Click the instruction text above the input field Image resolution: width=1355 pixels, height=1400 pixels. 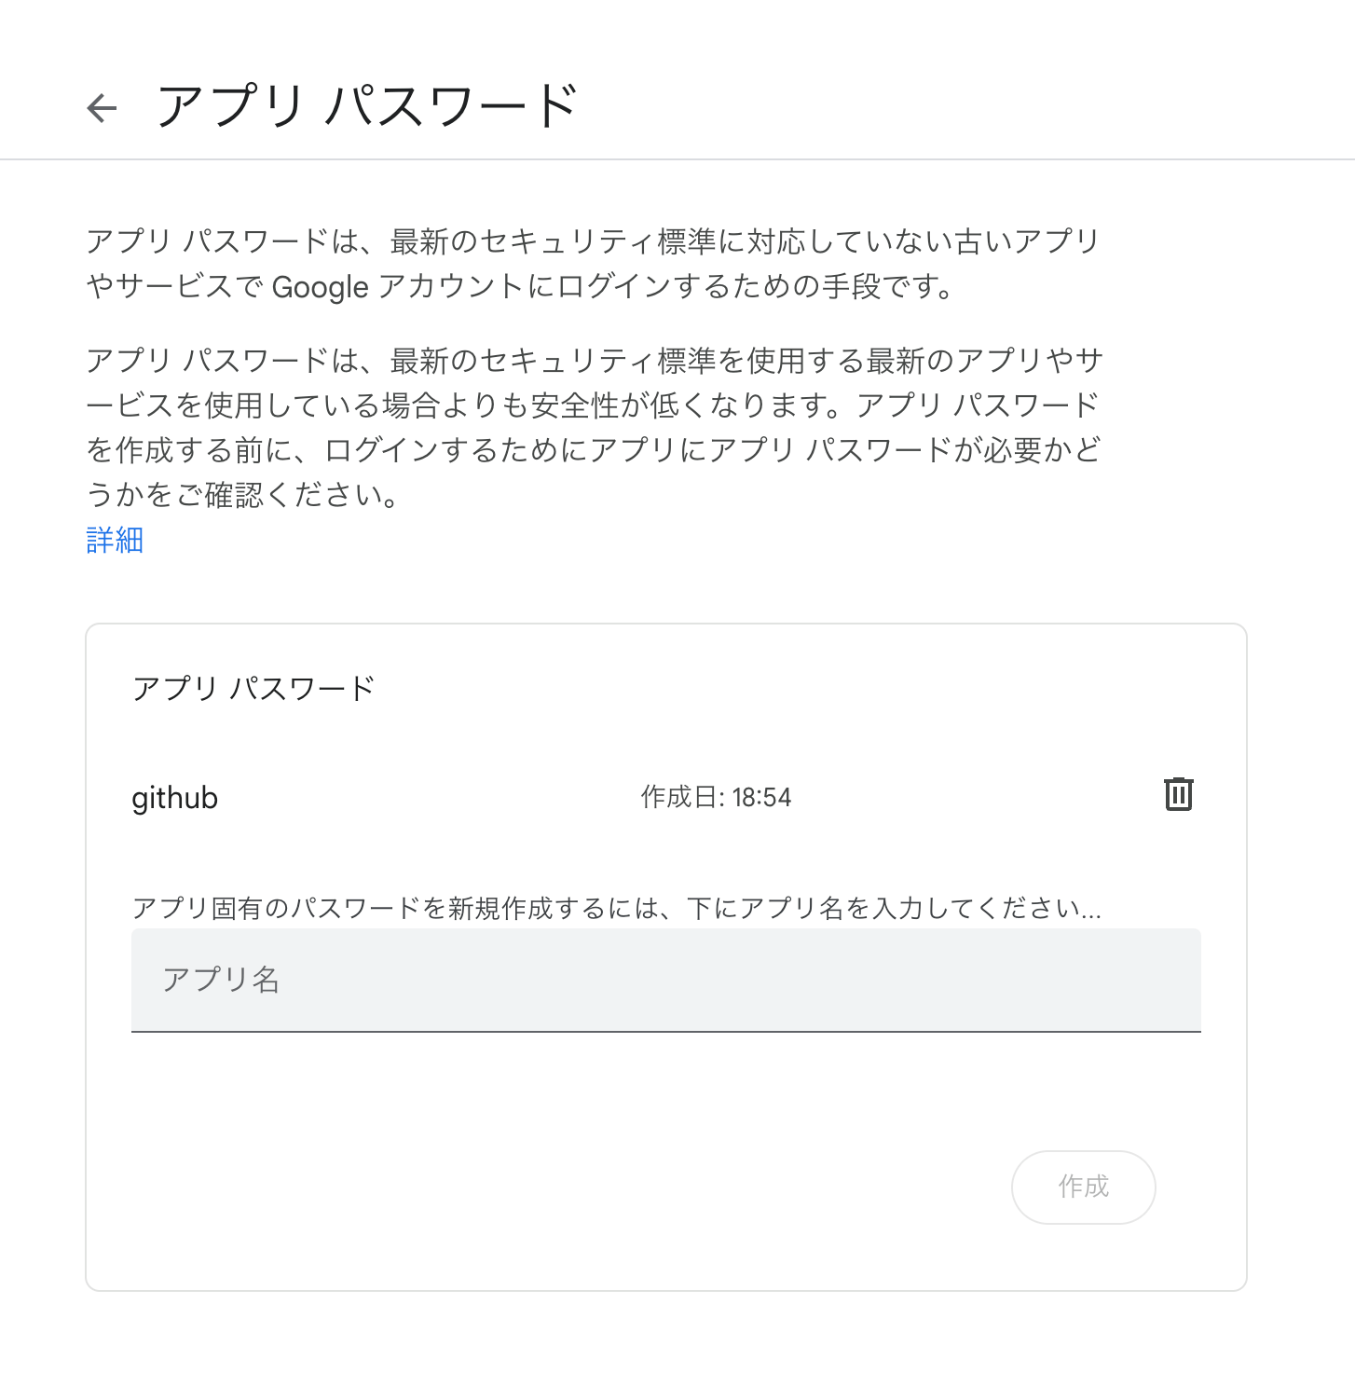pyautogui.click(x=618, y=906)
